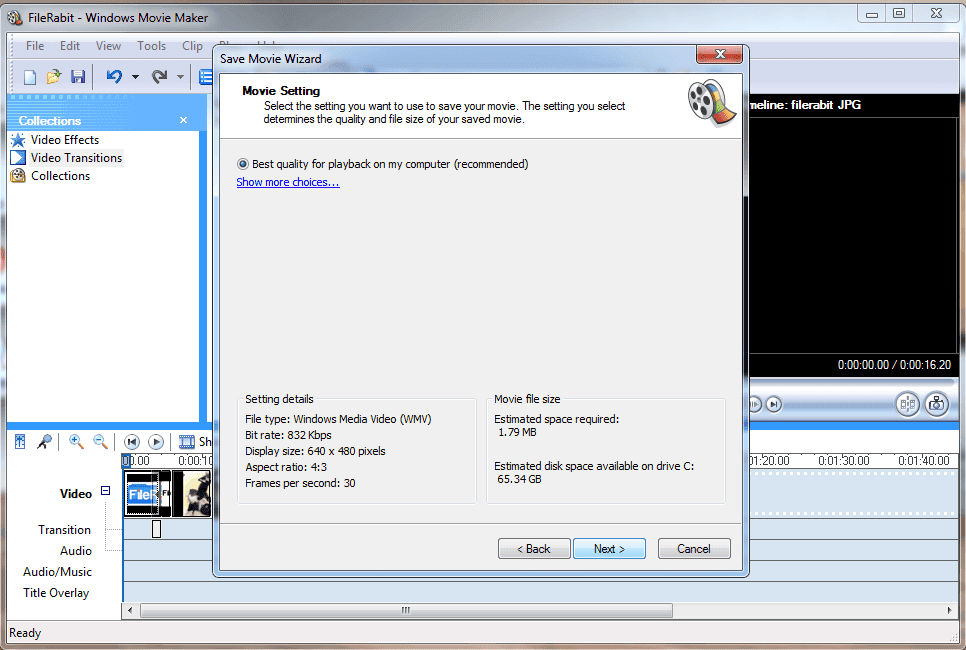
Task: Click the 'Ready' status bar text
Action: [25, 633]
